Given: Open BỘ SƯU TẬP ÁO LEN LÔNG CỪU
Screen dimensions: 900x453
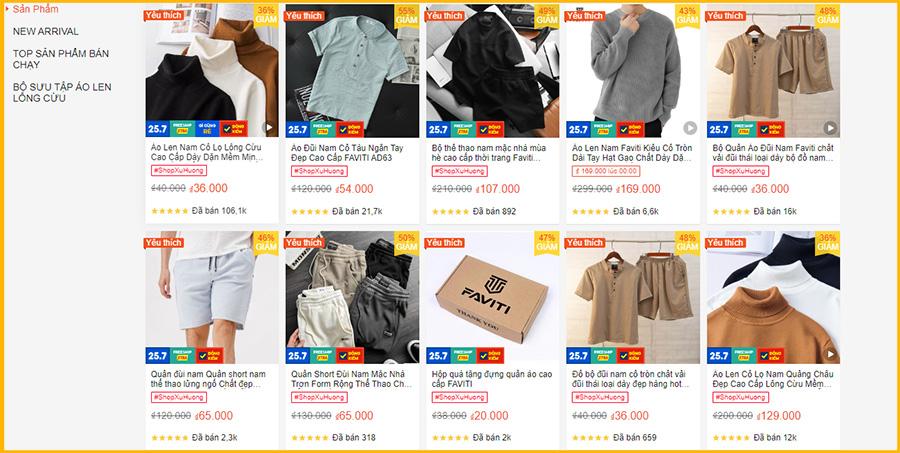Looking at the screenshot, I should click(x=62, y=92).
